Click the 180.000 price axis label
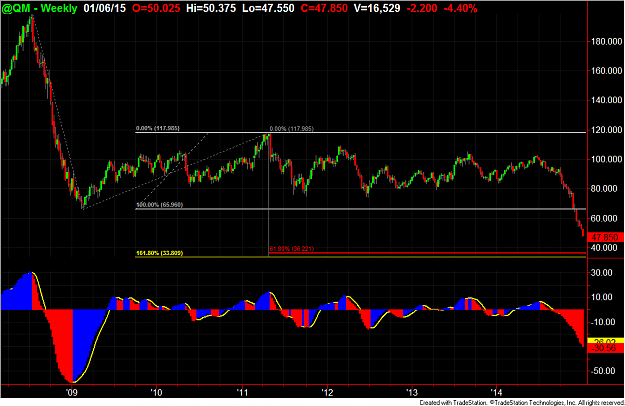This screenshot has width=625, height=406. click(606, 42)
